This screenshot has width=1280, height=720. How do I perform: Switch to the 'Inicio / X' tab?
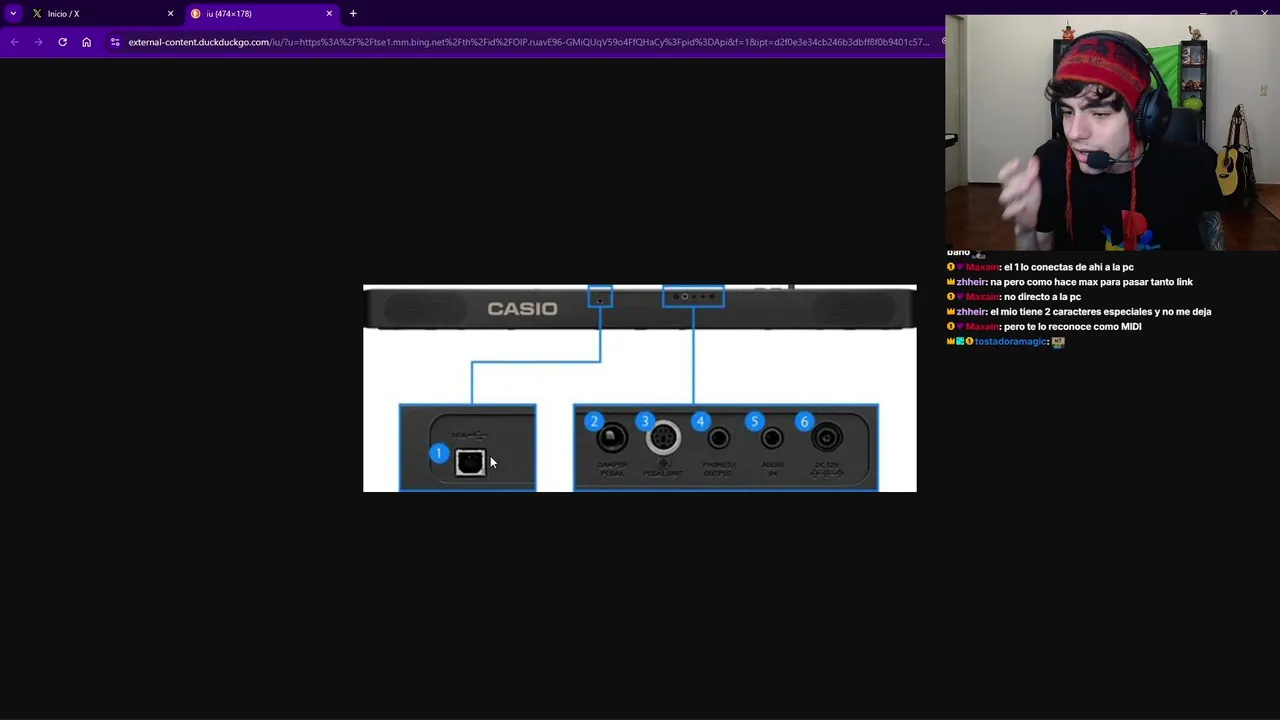[x=100, y=13]
